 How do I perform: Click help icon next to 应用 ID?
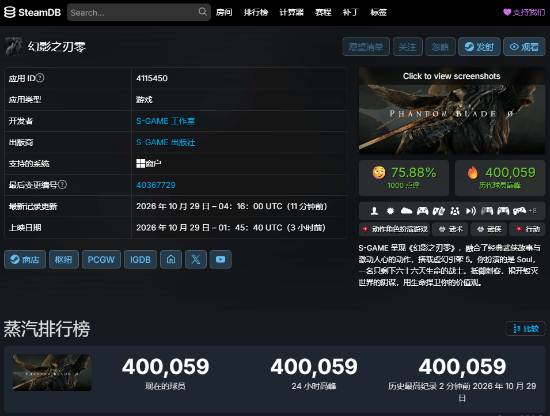coord(40,78)
